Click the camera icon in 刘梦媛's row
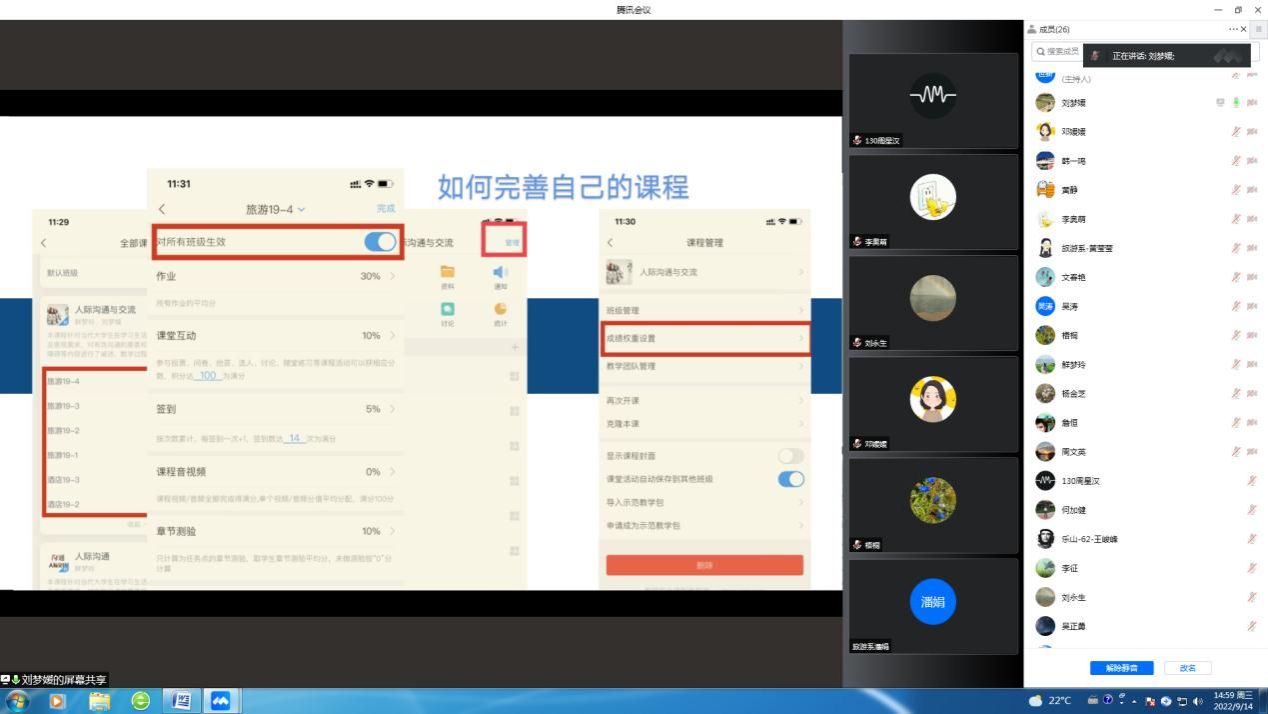Viewport: 1268px width, 714px height. coord(1252,102)
